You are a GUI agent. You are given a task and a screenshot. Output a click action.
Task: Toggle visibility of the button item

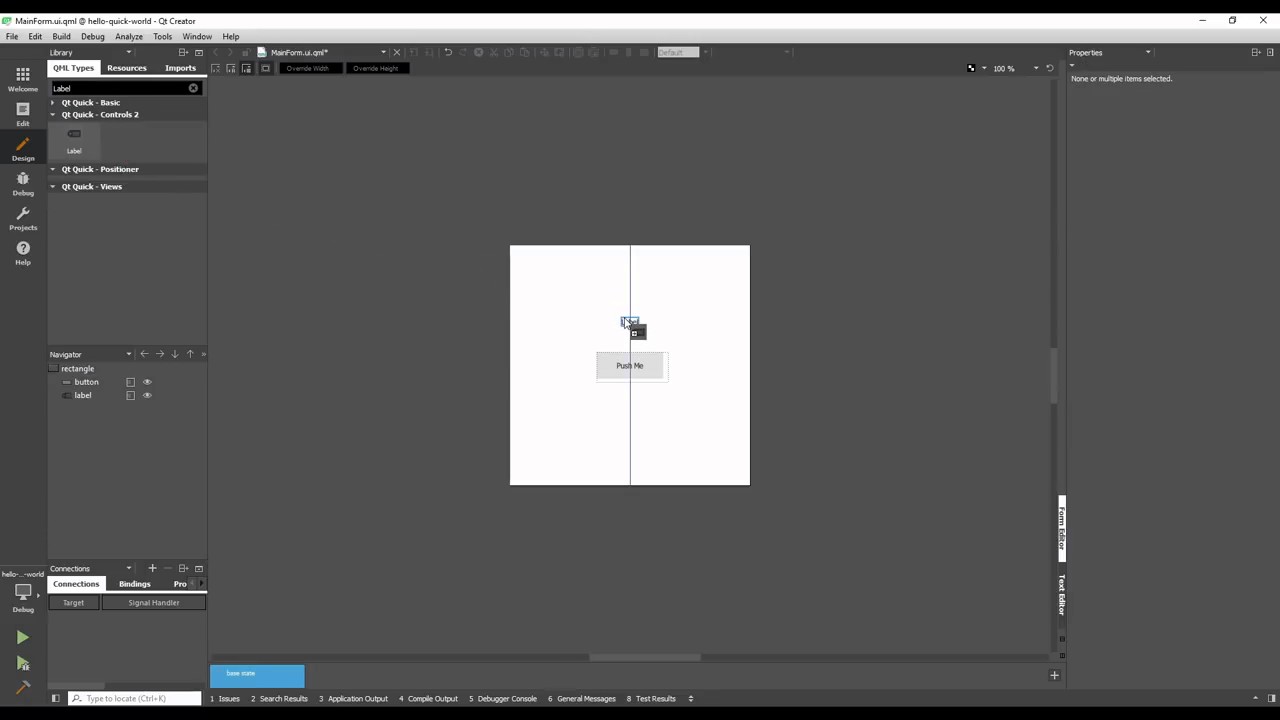(147, 382)
